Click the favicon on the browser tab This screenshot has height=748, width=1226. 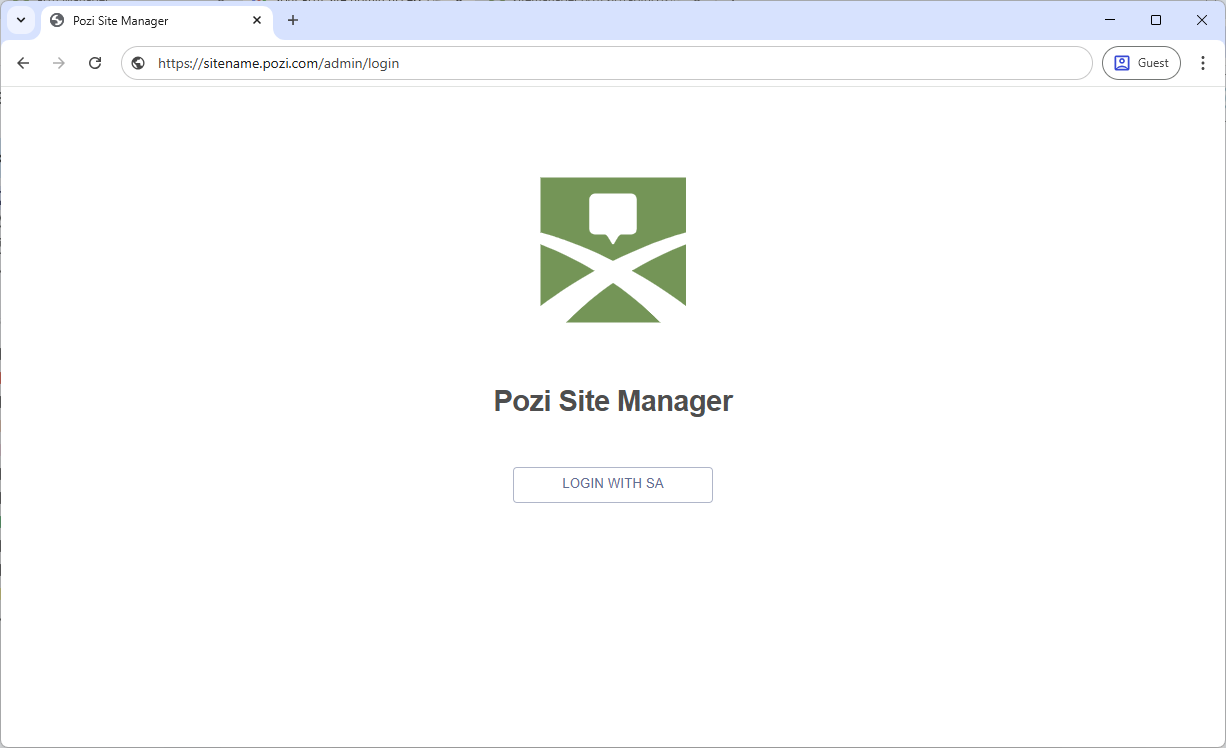57,20
